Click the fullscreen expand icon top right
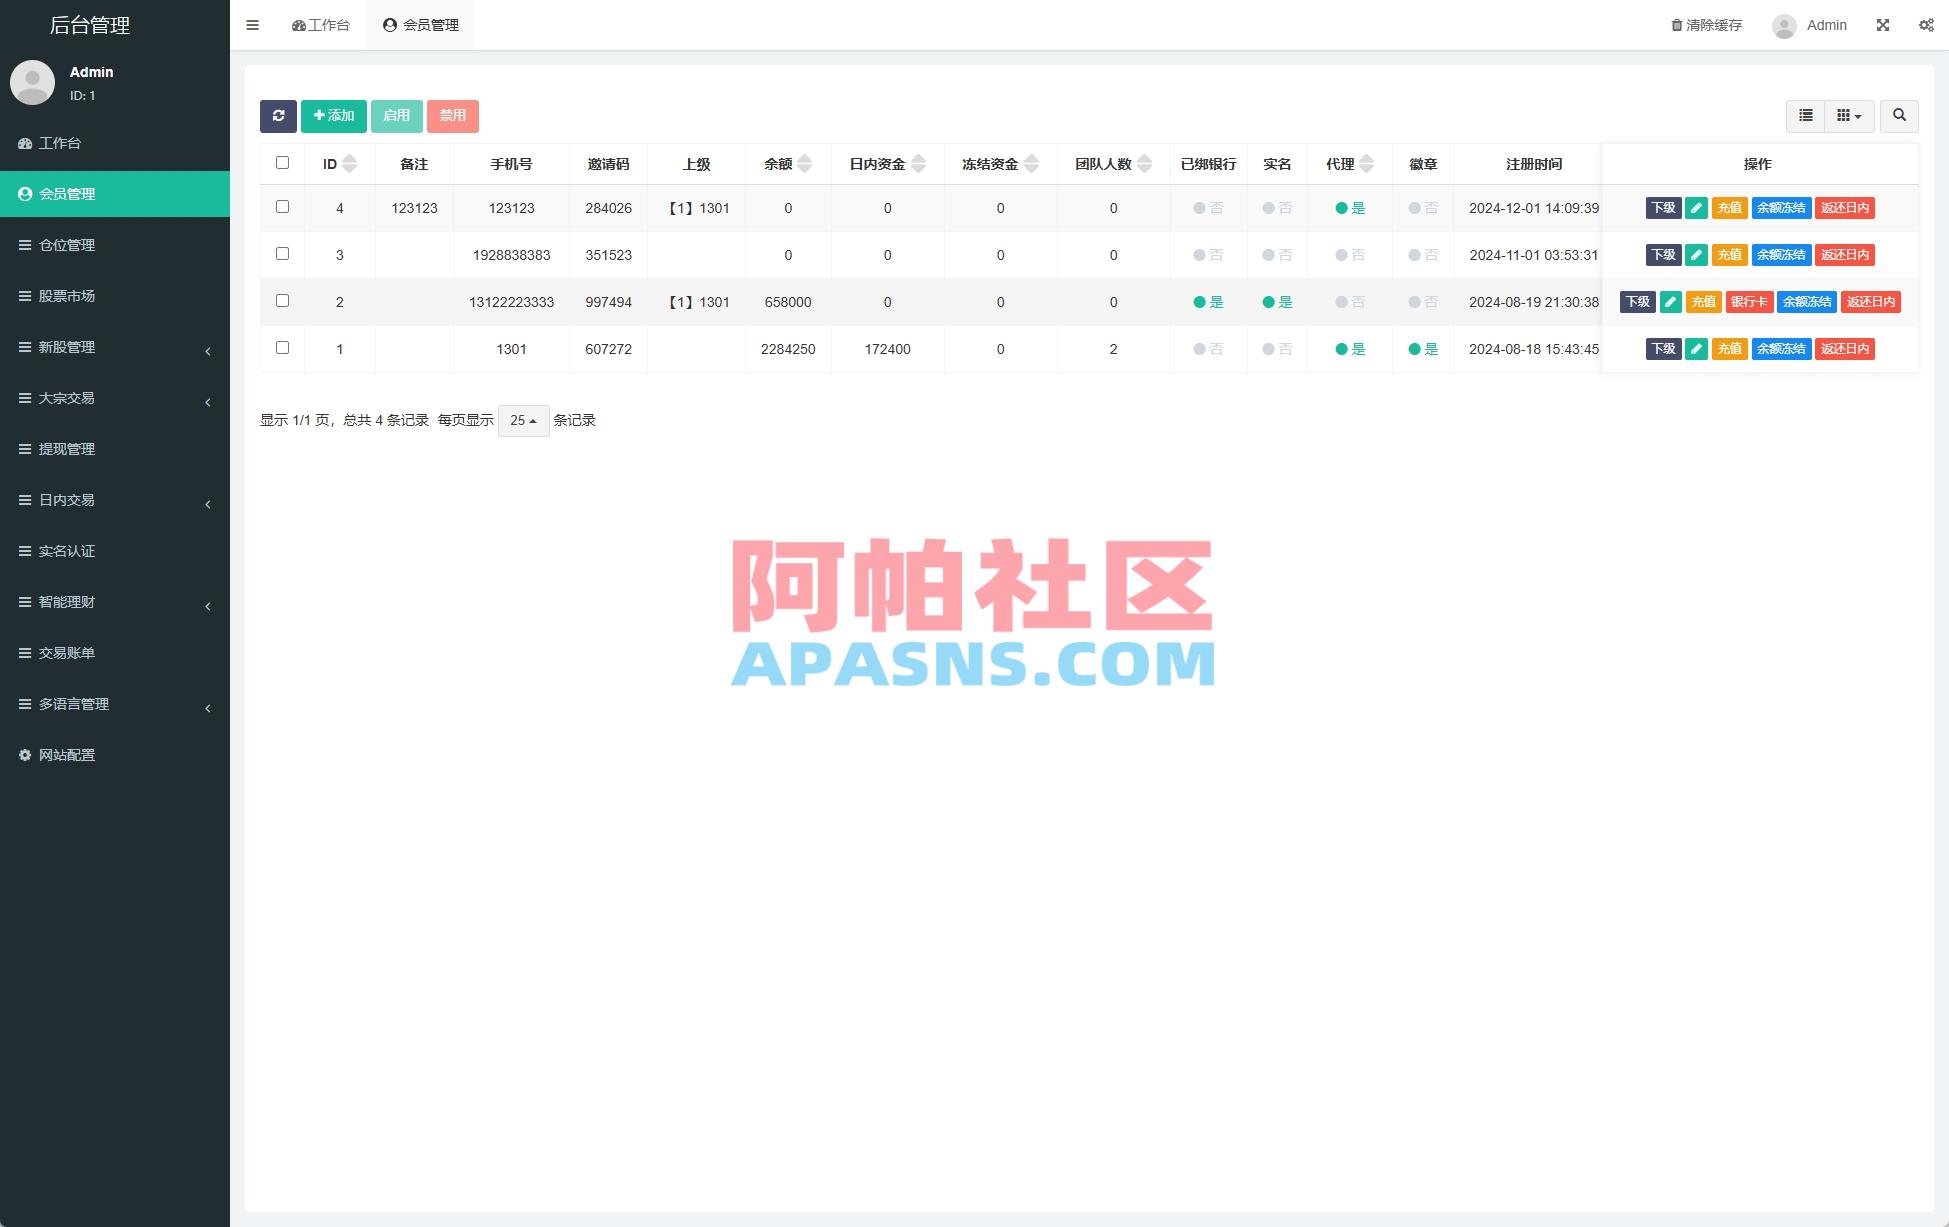The width and height of the screenshot is (1949, 1227). tap(1883, 25)
